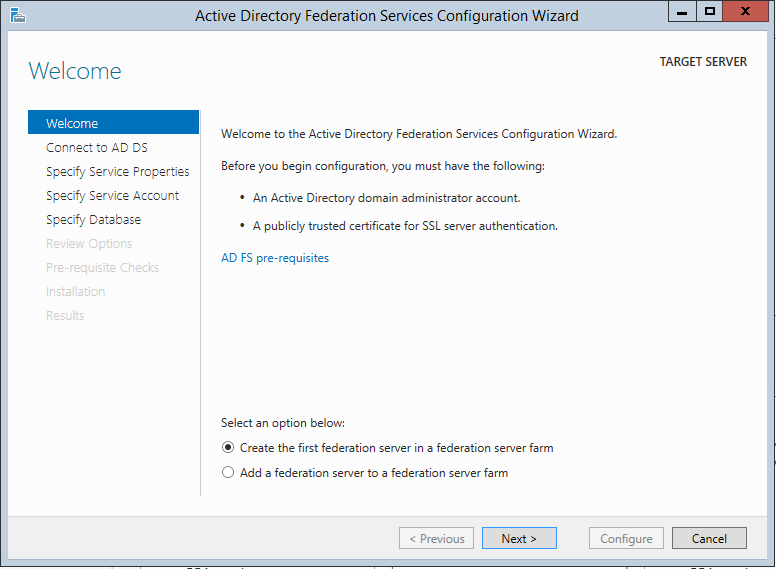Select 'Create the first federation server' option
776x569 pixels.
click(x=229, y=448)
